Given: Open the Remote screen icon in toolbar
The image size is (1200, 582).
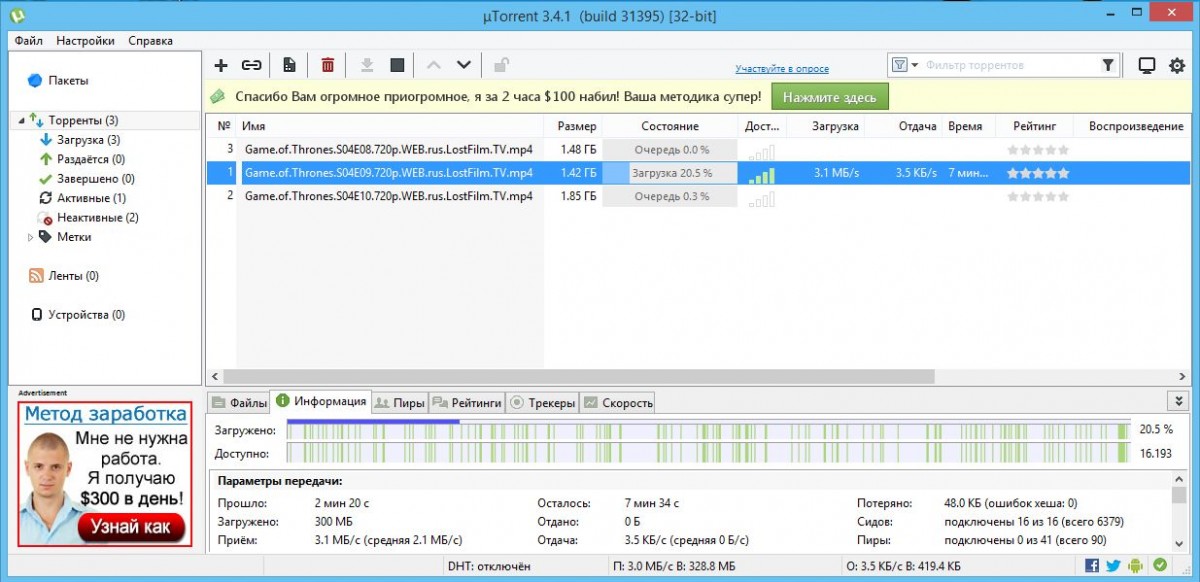Looking at the screenshot, I should coord(1147,65).
